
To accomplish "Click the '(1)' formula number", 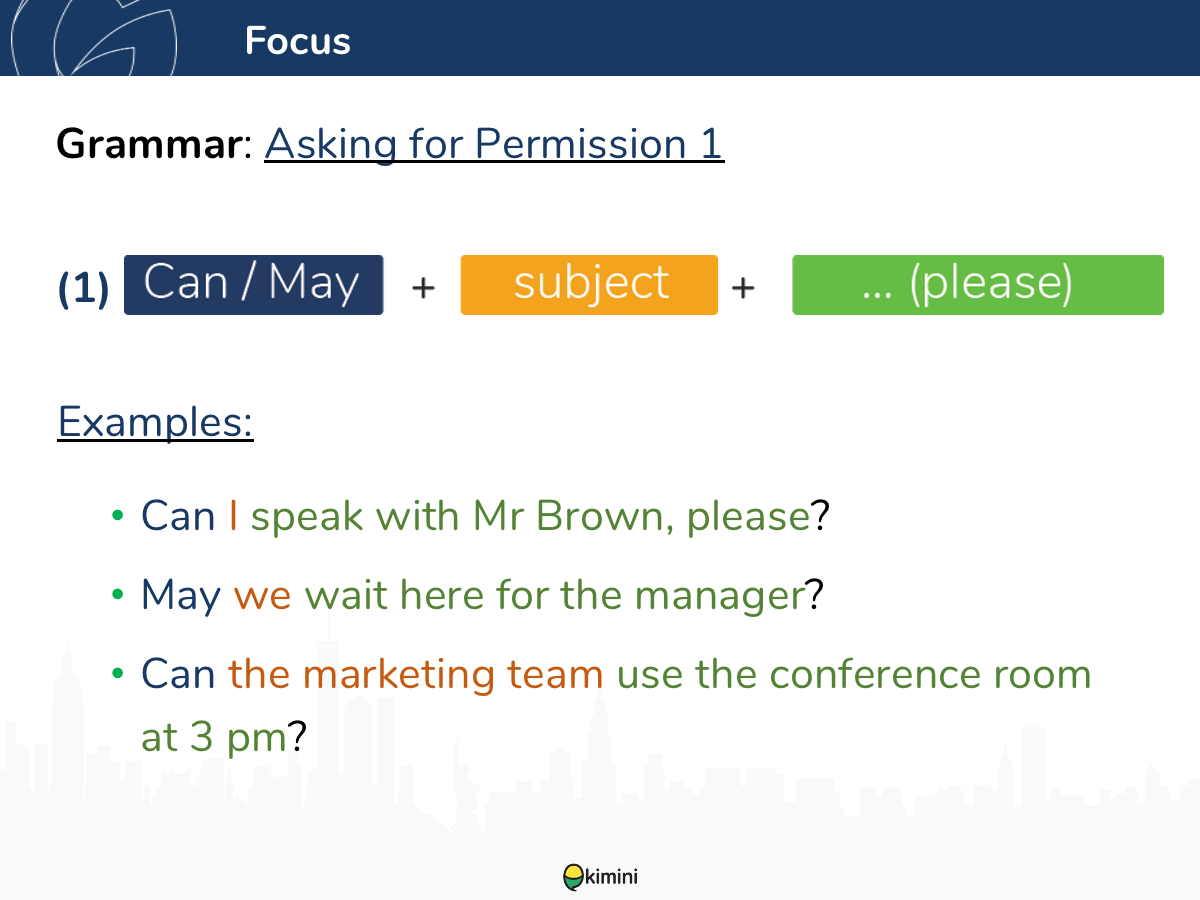I will [x=84, y=288].
